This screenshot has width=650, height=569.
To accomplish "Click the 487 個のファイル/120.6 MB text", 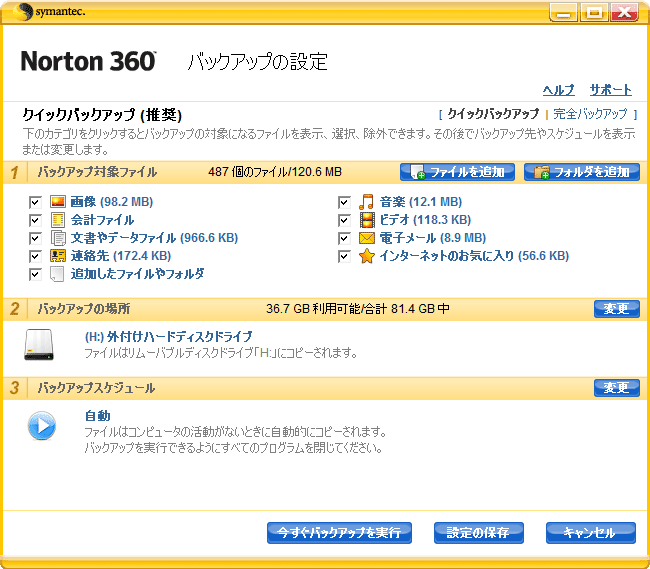I will 275,172.
